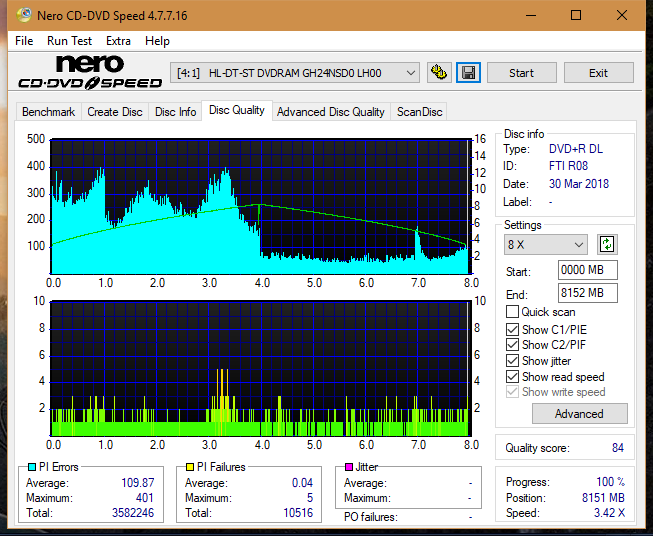Open the 8 X speed dropdown
653x536 pixels.
(546, 244)
